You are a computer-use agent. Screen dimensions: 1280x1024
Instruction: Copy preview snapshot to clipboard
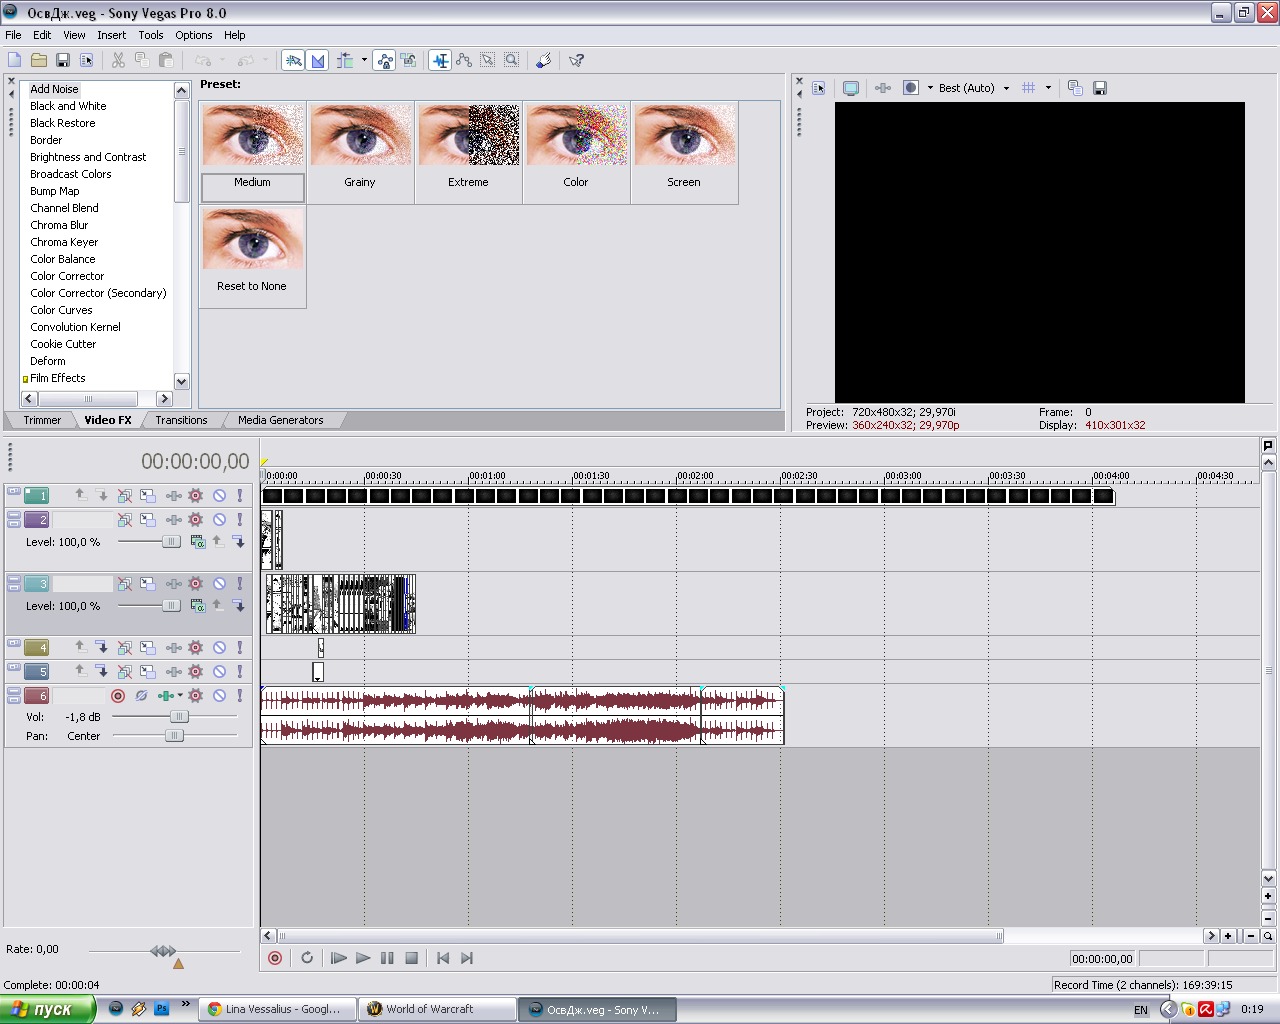coord(1075,88)
